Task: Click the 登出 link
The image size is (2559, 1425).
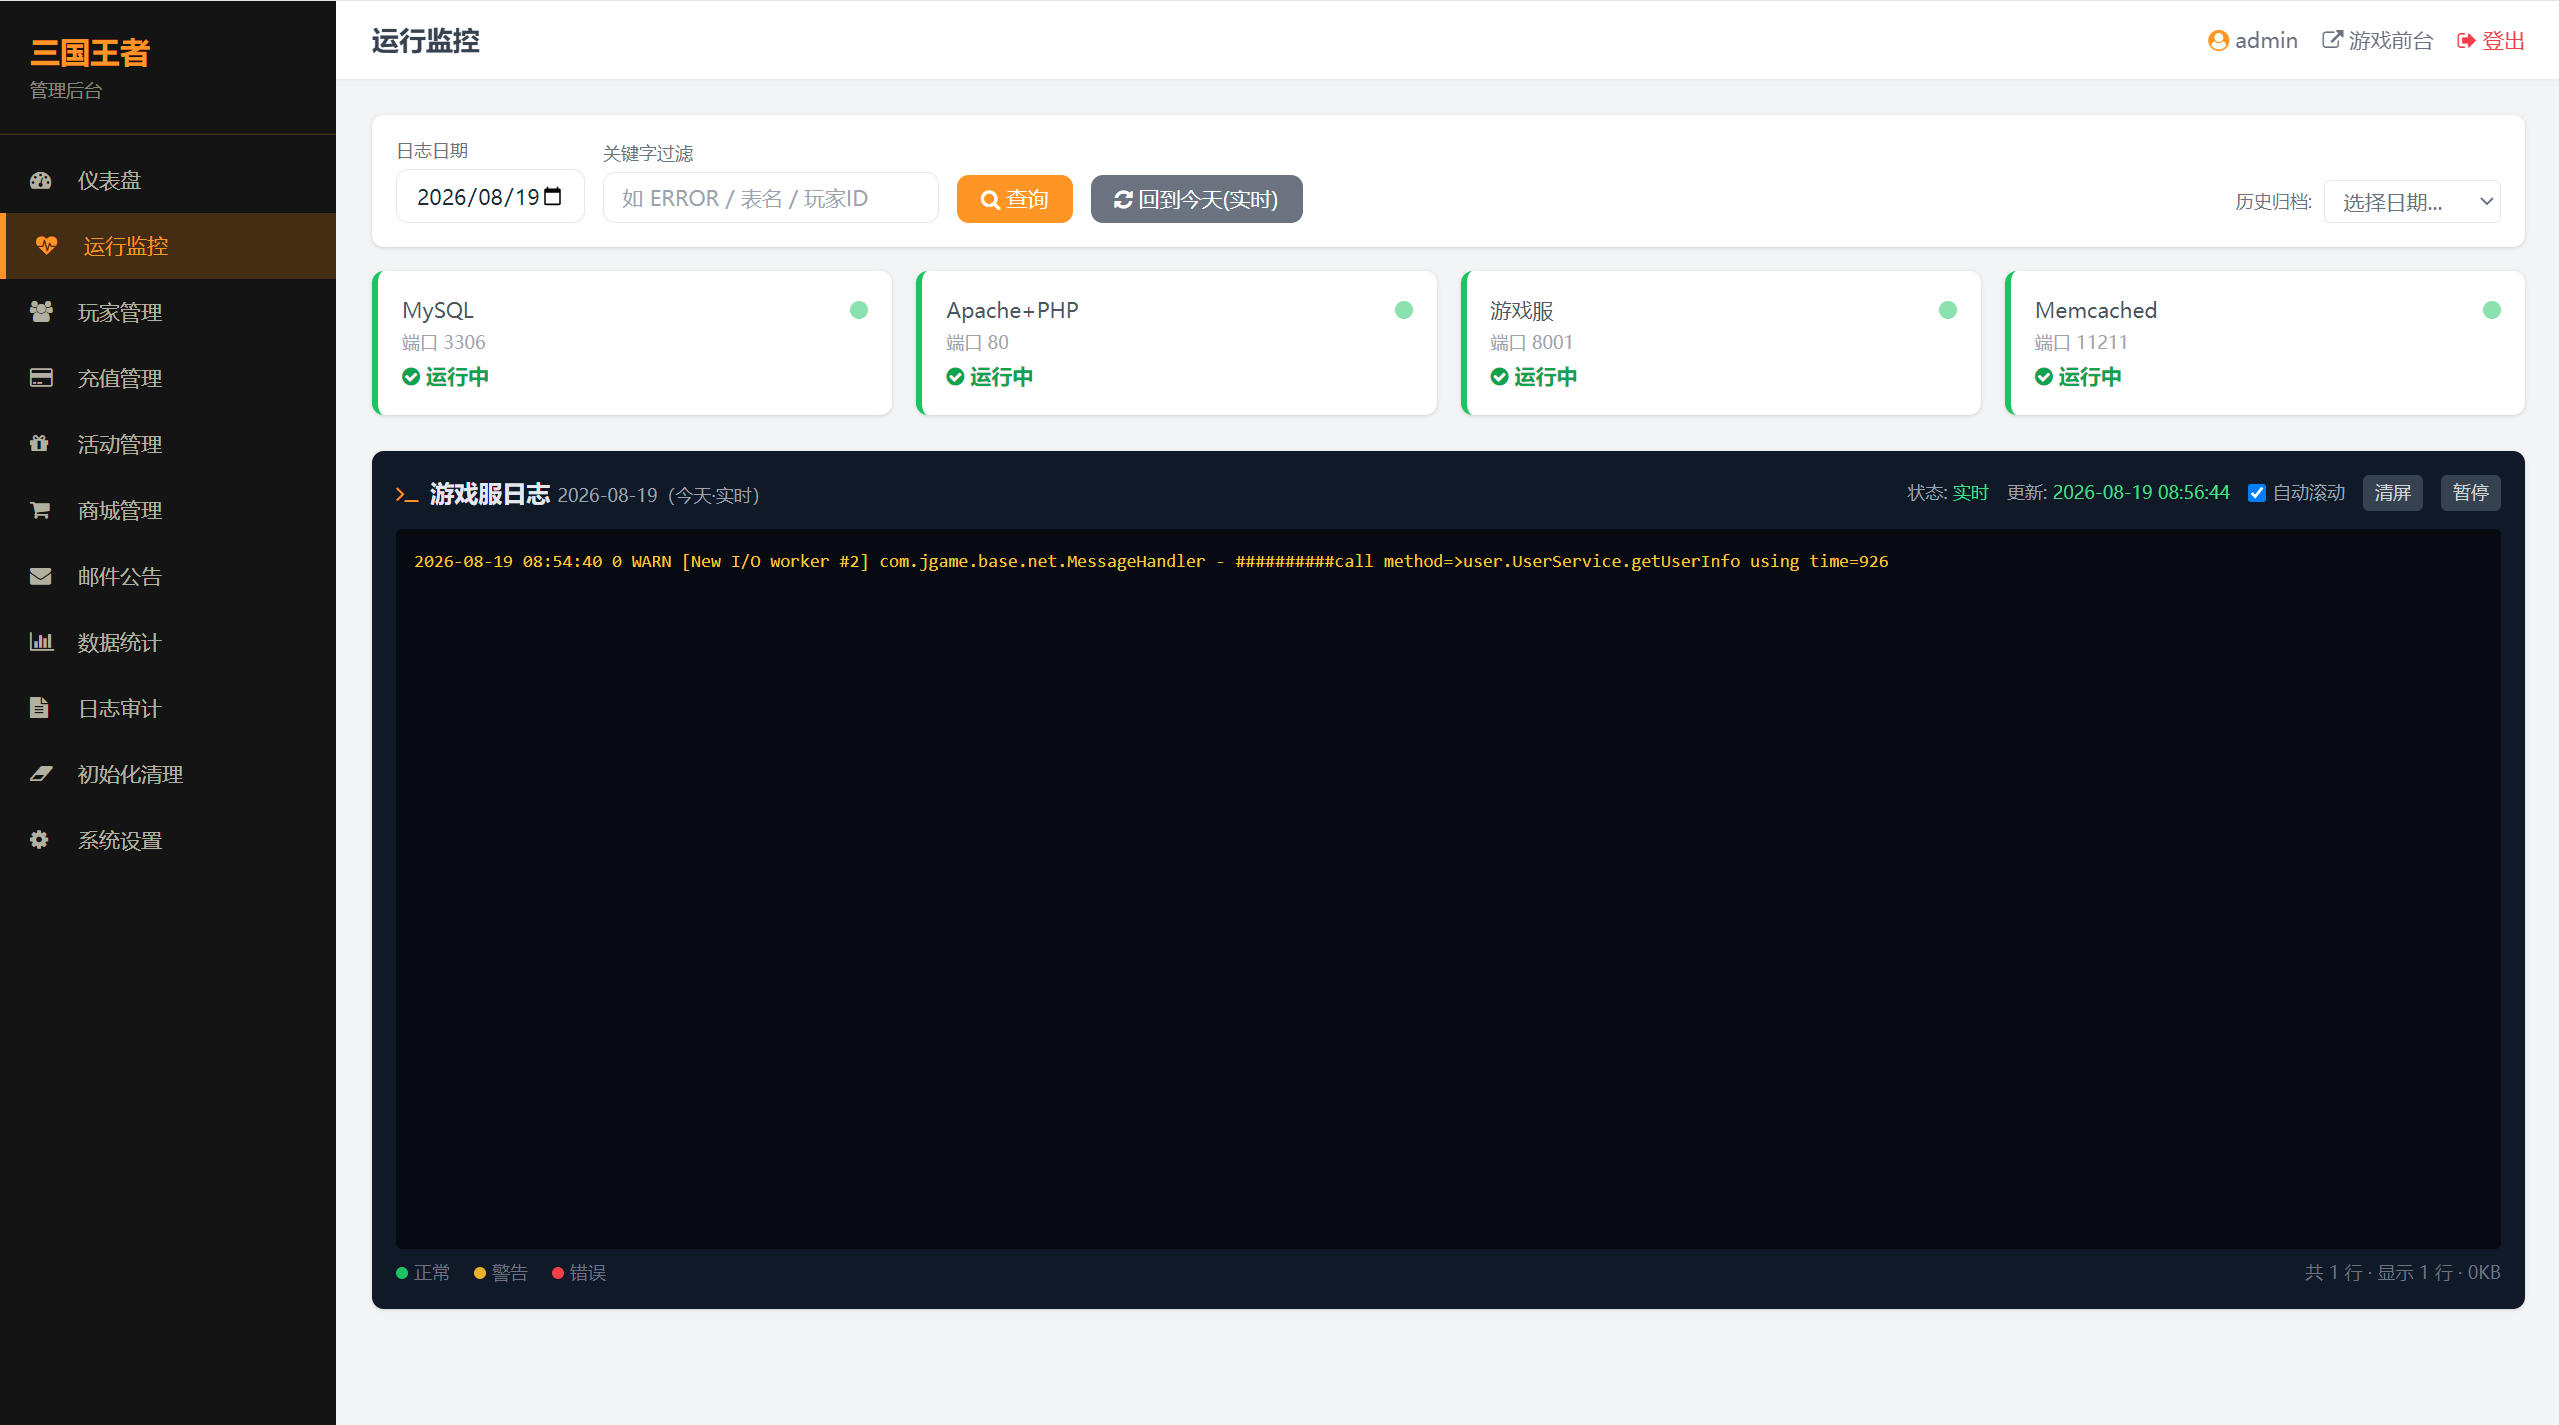Action: (x=2491, y=41)
